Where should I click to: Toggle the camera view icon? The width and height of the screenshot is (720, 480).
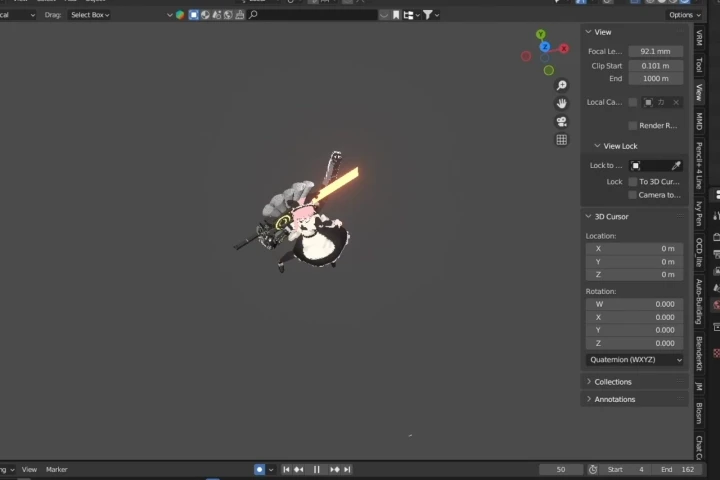click(561, 122)
